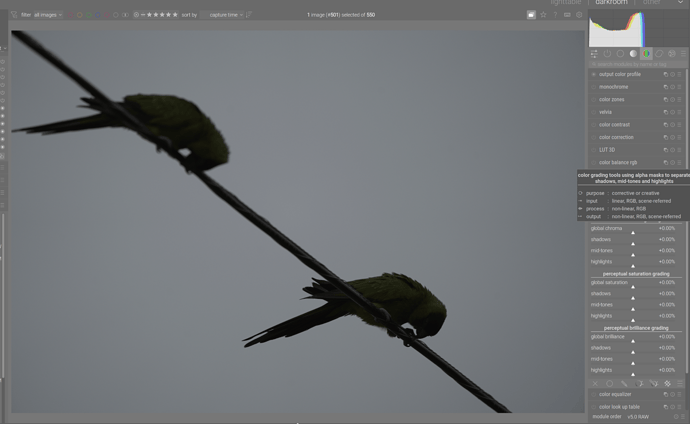This screenshot has height=424, width=690.
Task: Switch to the lighttable view
Action: [565, 3]
